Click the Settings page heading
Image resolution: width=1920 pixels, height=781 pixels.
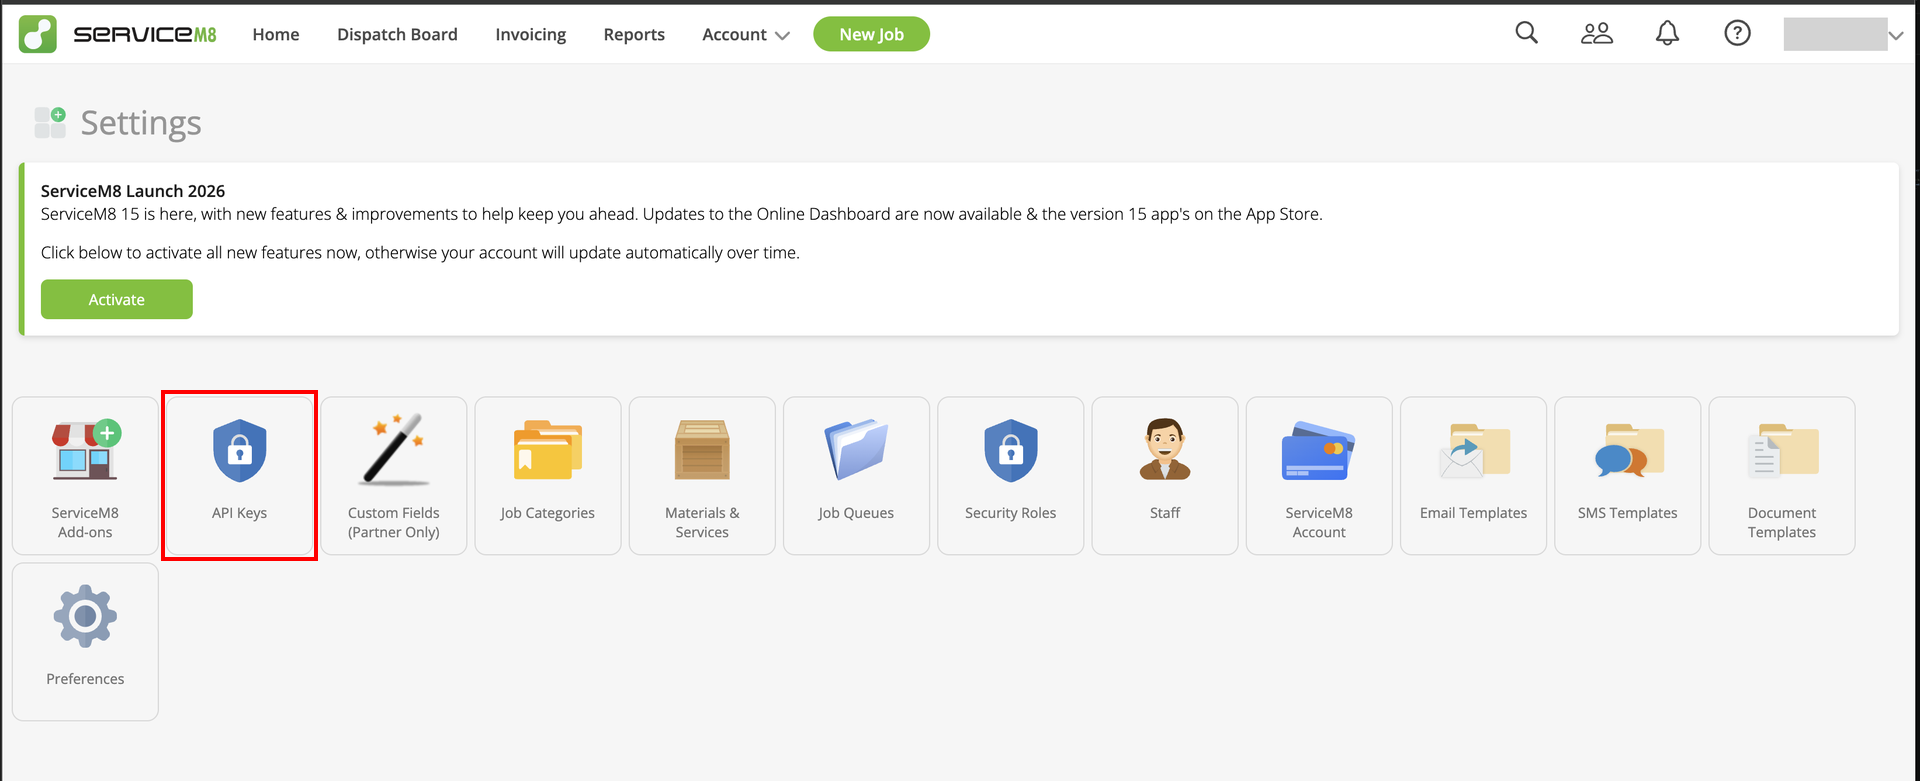coord(141,123)
